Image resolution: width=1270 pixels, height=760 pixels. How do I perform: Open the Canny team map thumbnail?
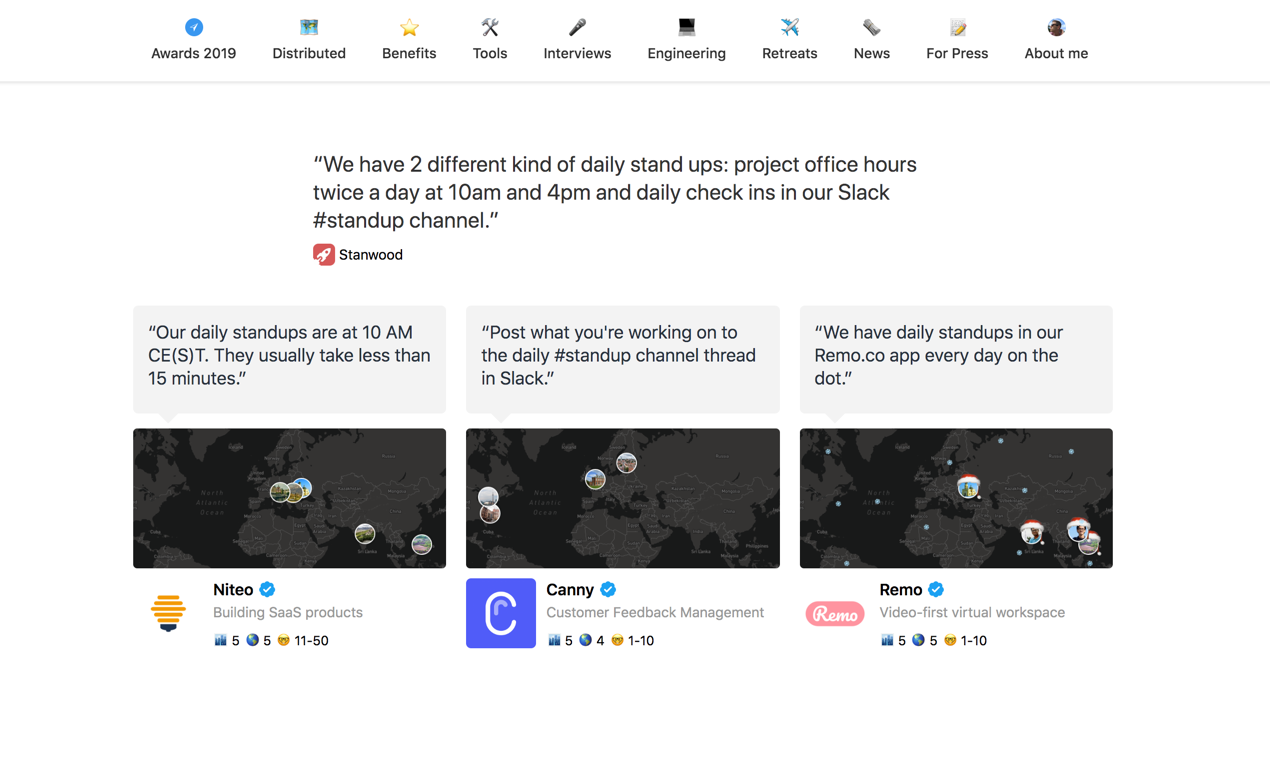pos(623,498)
